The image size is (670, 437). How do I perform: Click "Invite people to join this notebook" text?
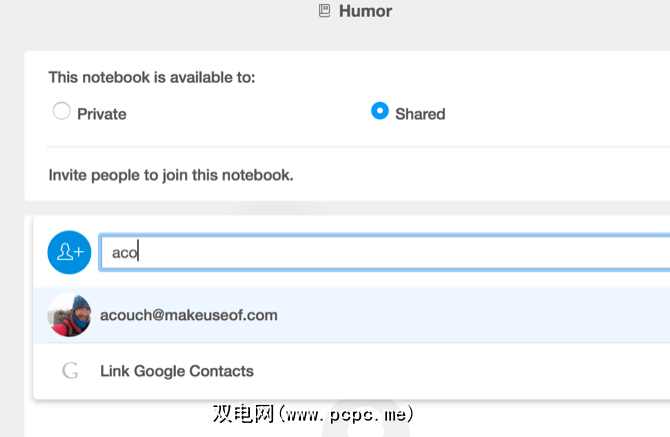click(171, 175)
